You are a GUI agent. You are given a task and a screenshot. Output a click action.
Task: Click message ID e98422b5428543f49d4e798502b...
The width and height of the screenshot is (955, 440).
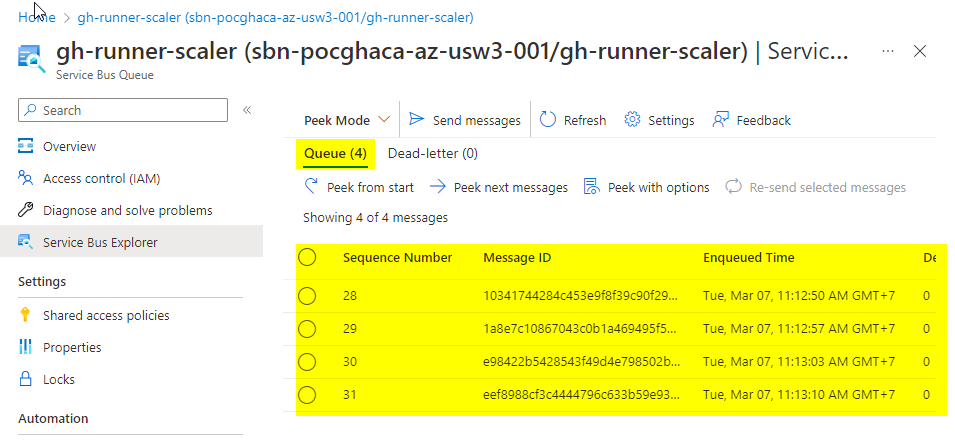coord(582,362)
